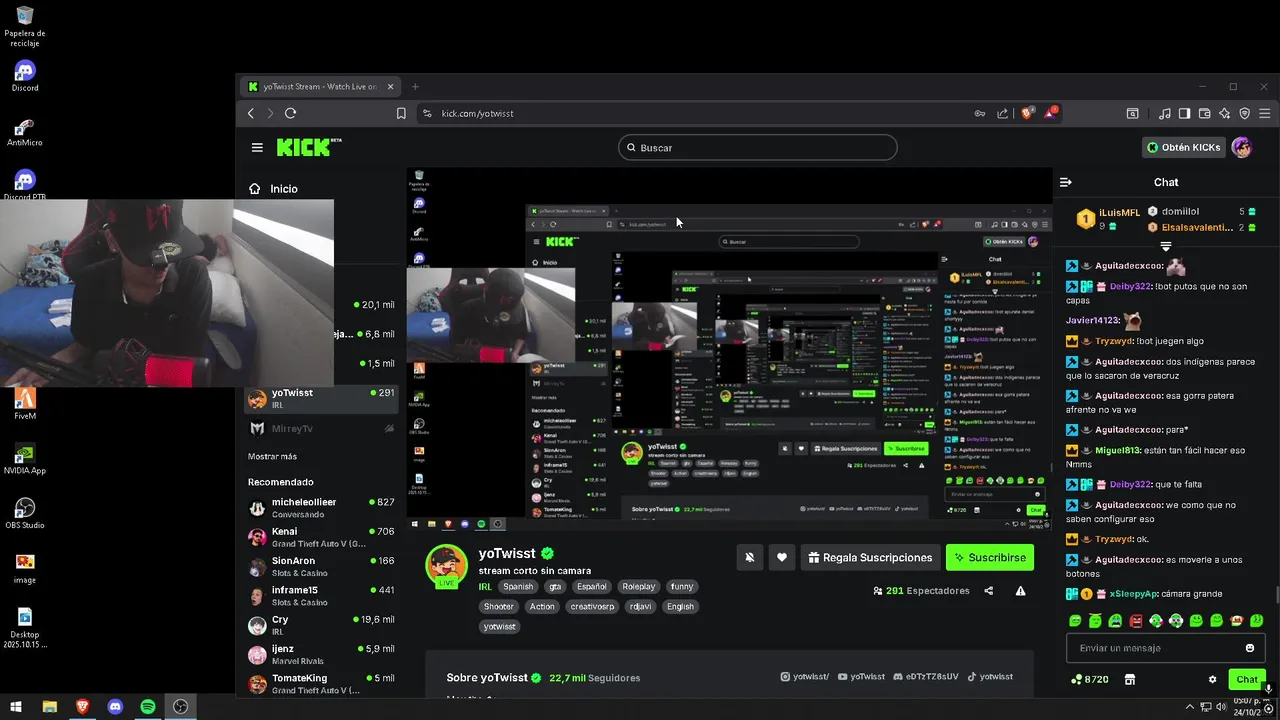Expand the chat leaderboard chevron

[1165, 246]
